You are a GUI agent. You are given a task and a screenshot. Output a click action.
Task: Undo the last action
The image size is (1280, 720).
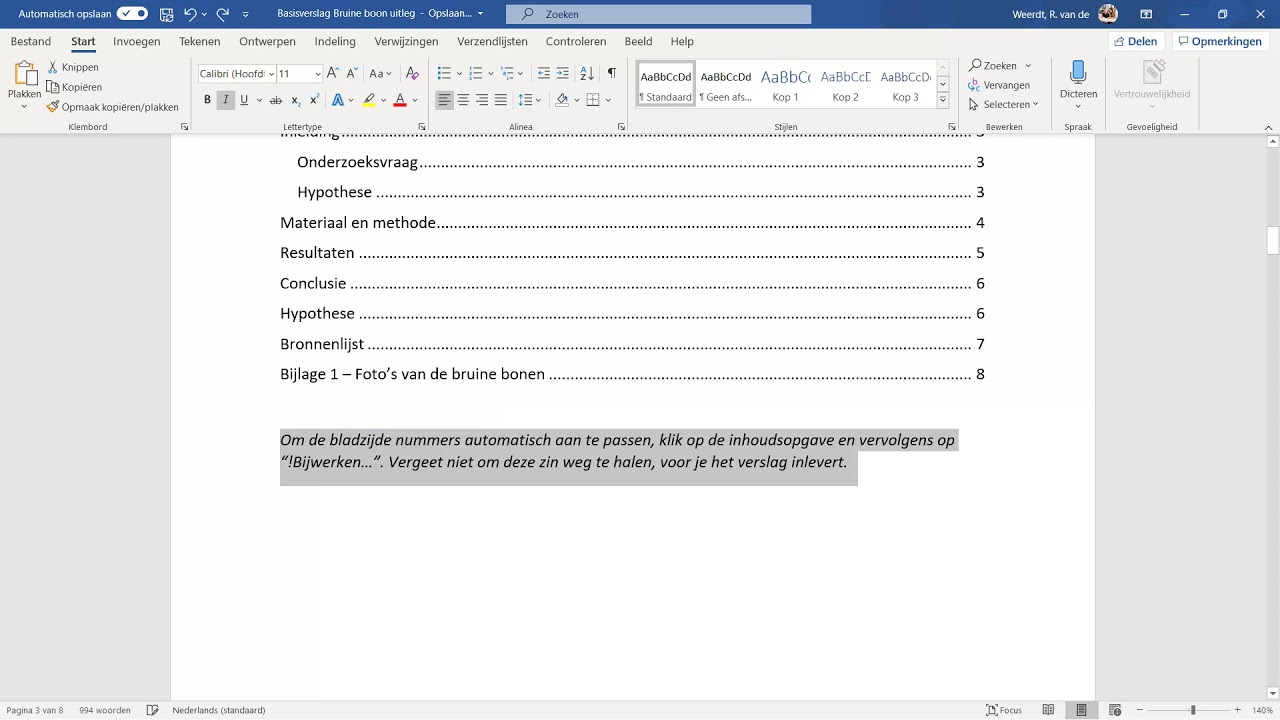coord(190,14)
